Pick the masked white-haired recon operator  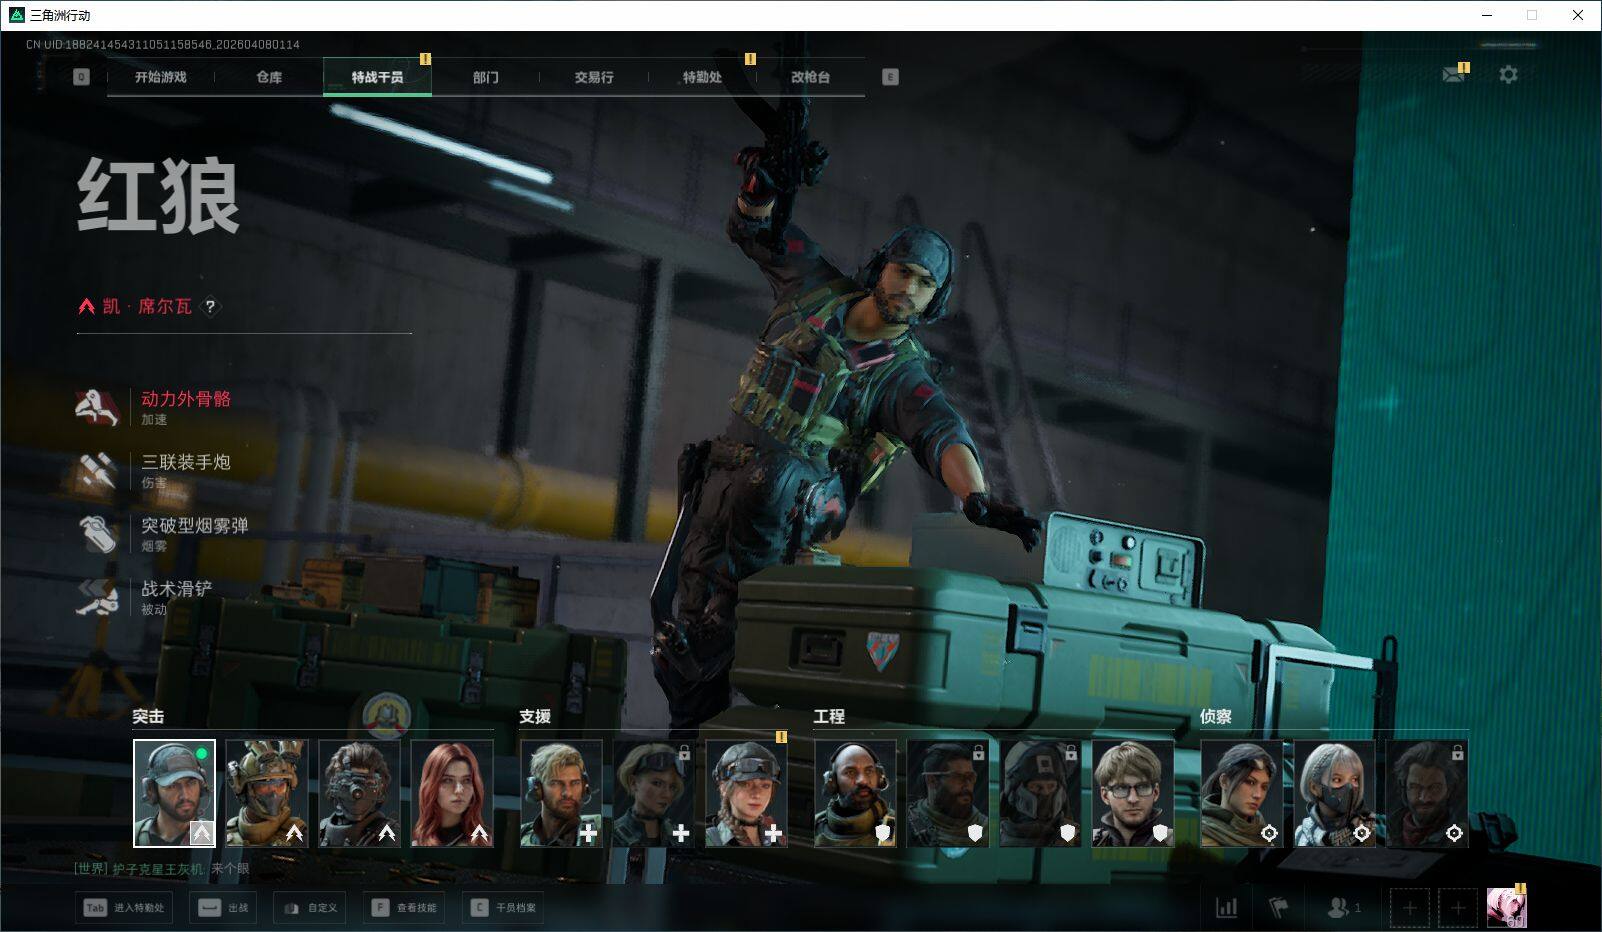1334,793
